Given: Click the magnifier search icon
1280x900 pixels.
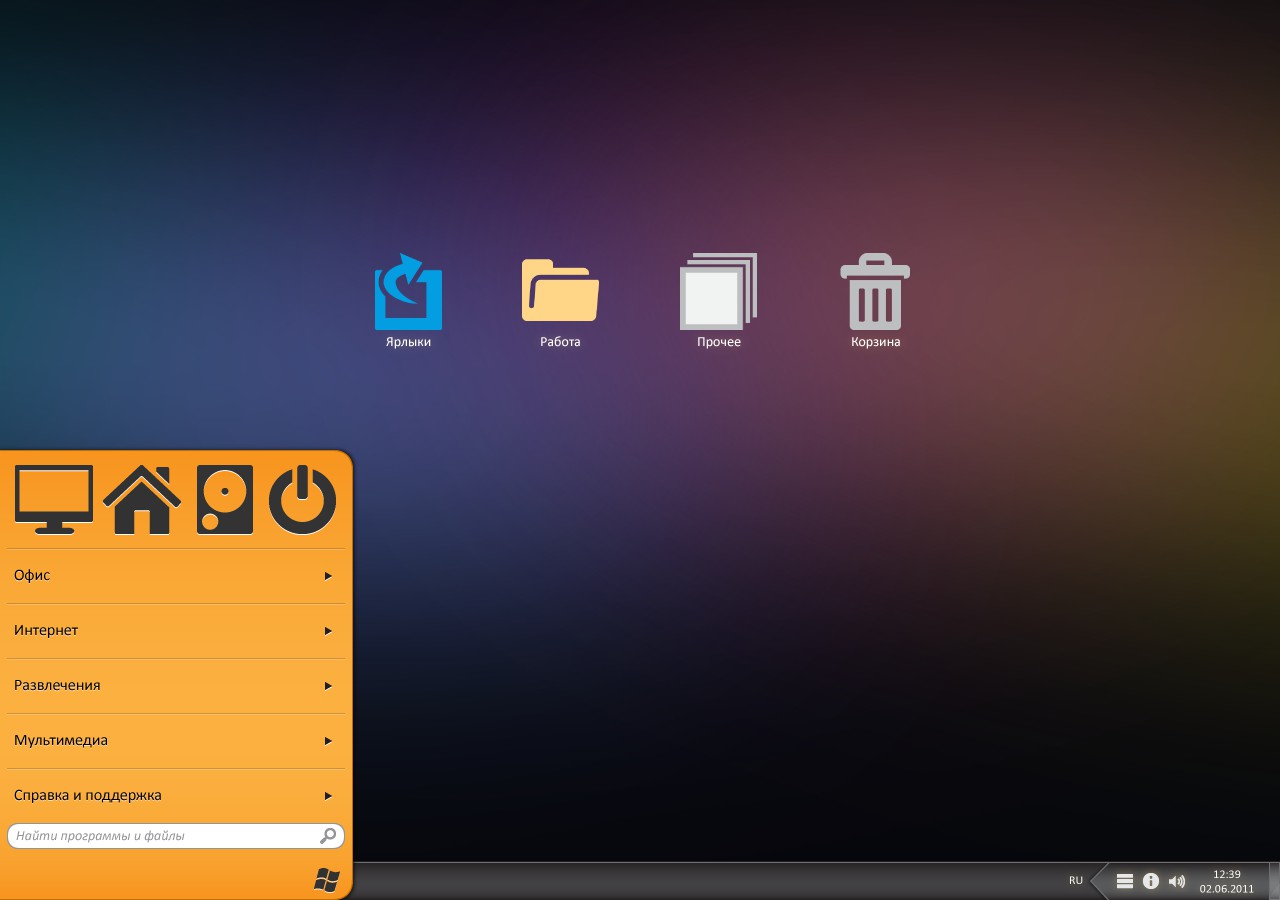Looking at the screenshot, I should [328, 836].
